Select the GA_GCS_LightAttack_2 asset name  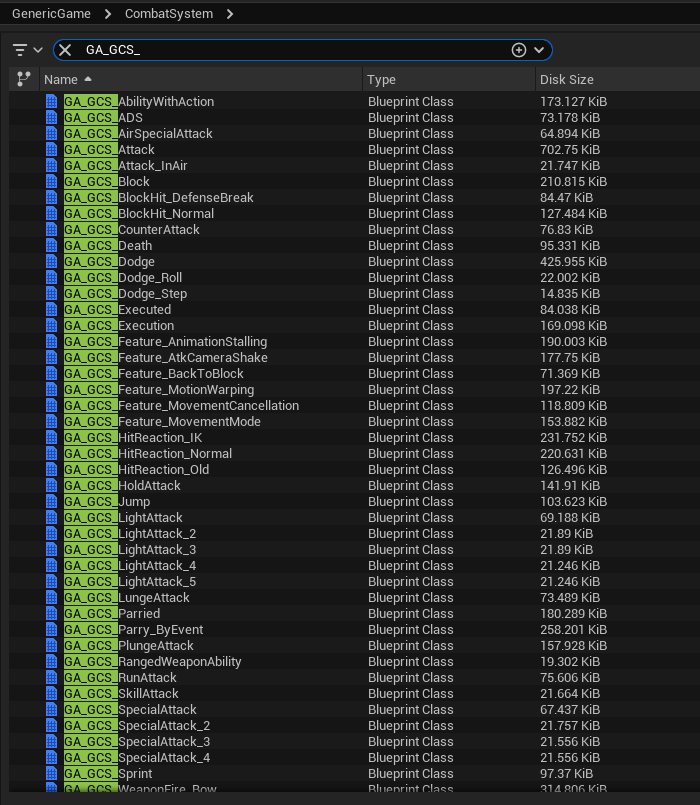point(130,533)
